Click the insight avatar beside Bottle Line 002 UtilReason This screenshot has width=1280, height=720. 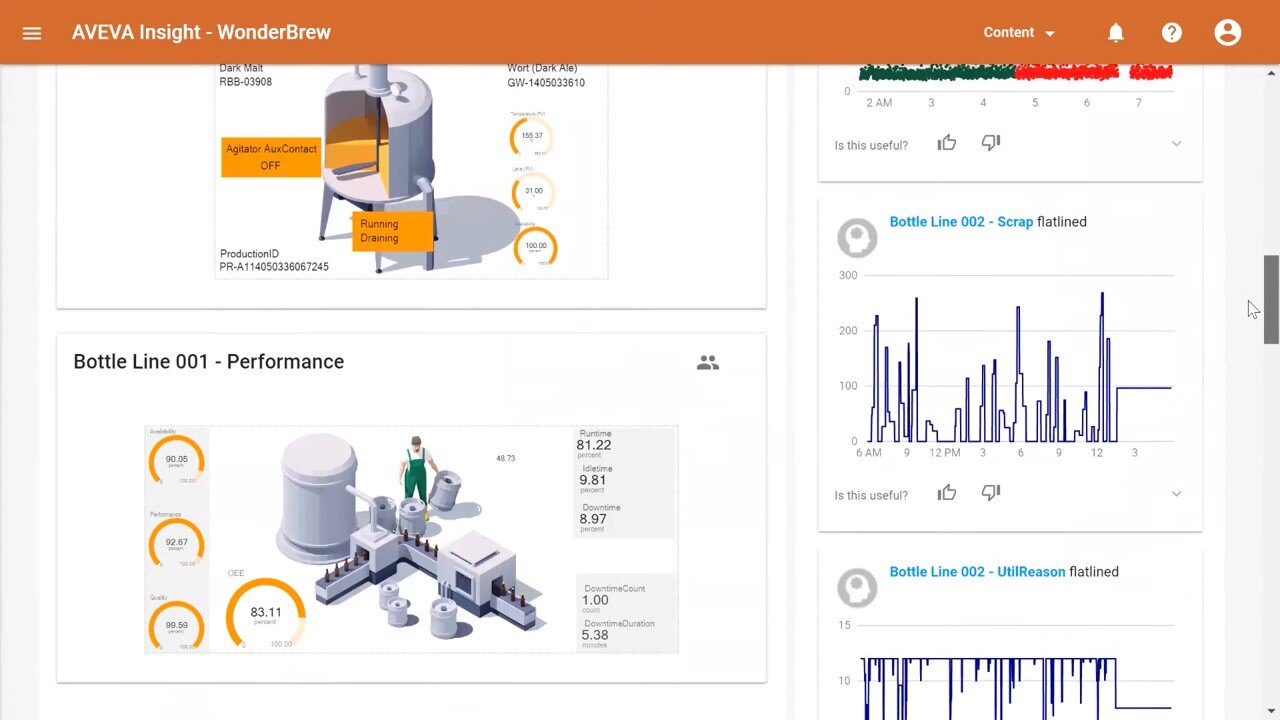click(x=857, y=588)
